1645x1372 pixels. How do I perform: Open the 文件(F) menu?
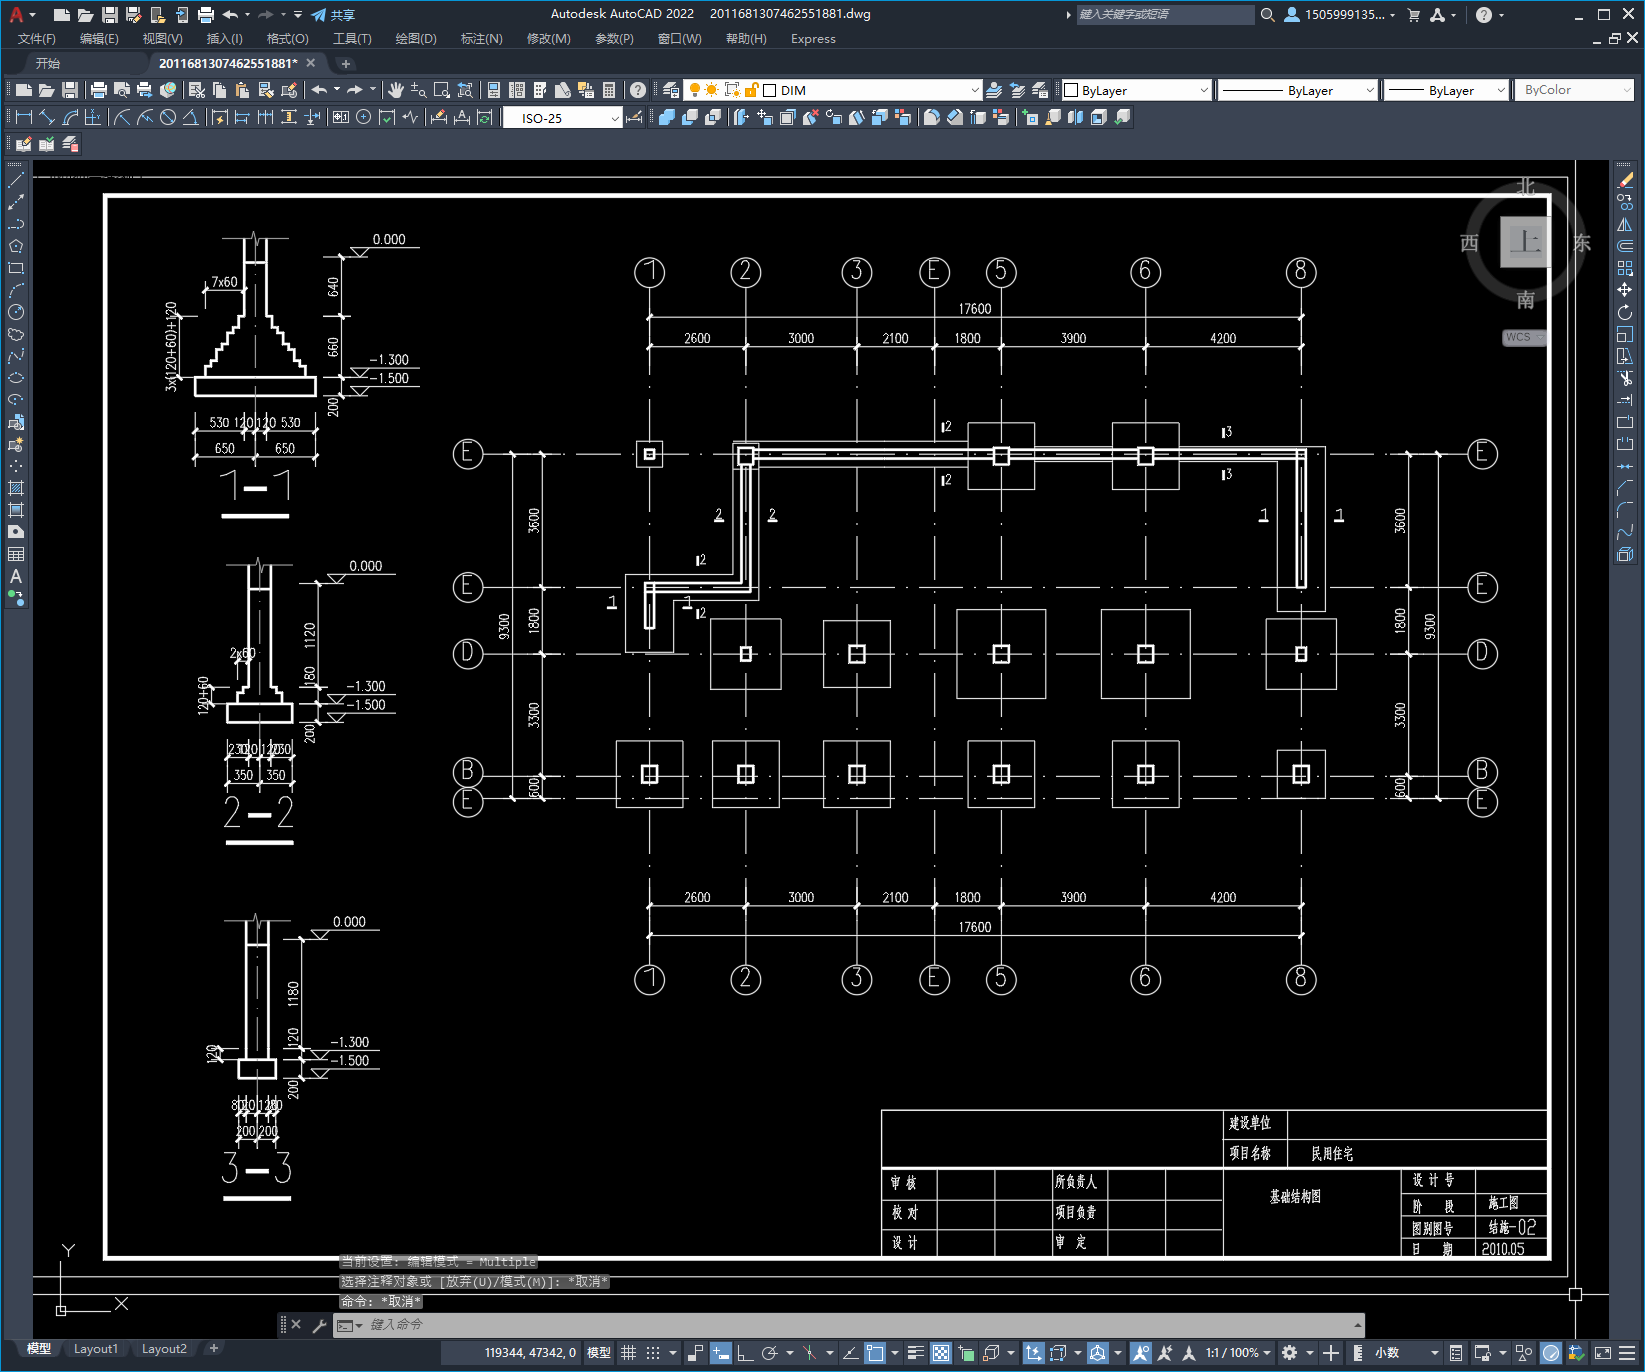tap(37, 39)
